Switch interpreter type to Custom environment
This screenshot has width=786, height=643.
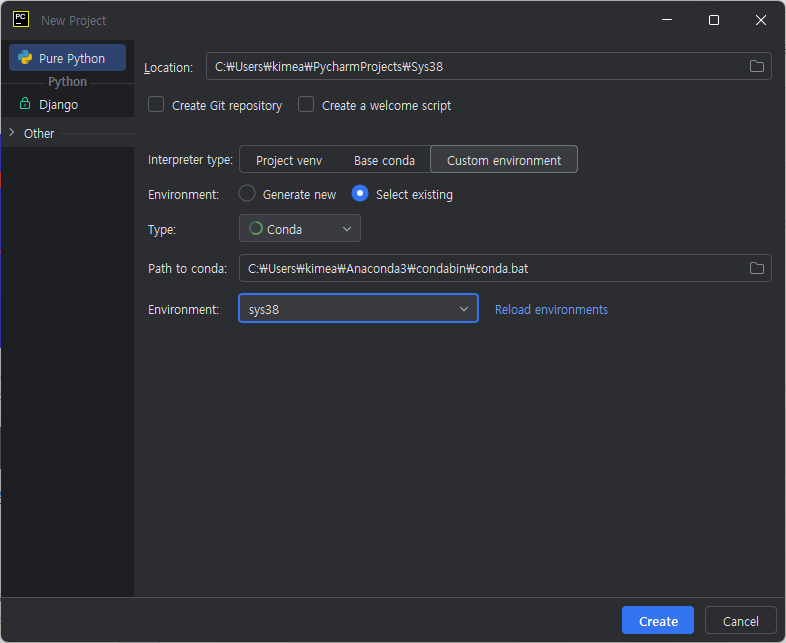504,160
